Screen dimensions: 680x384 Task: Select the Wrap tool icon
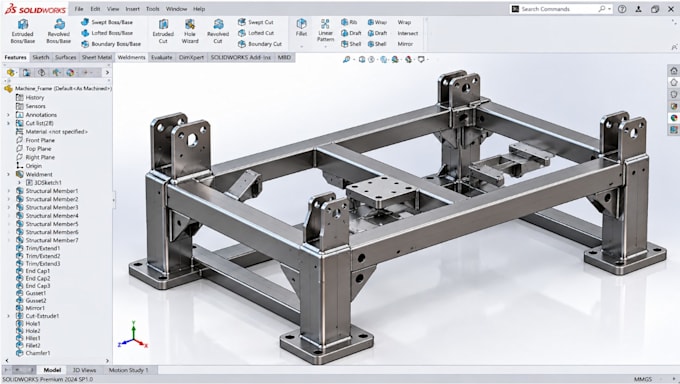(x=371, y=22)
